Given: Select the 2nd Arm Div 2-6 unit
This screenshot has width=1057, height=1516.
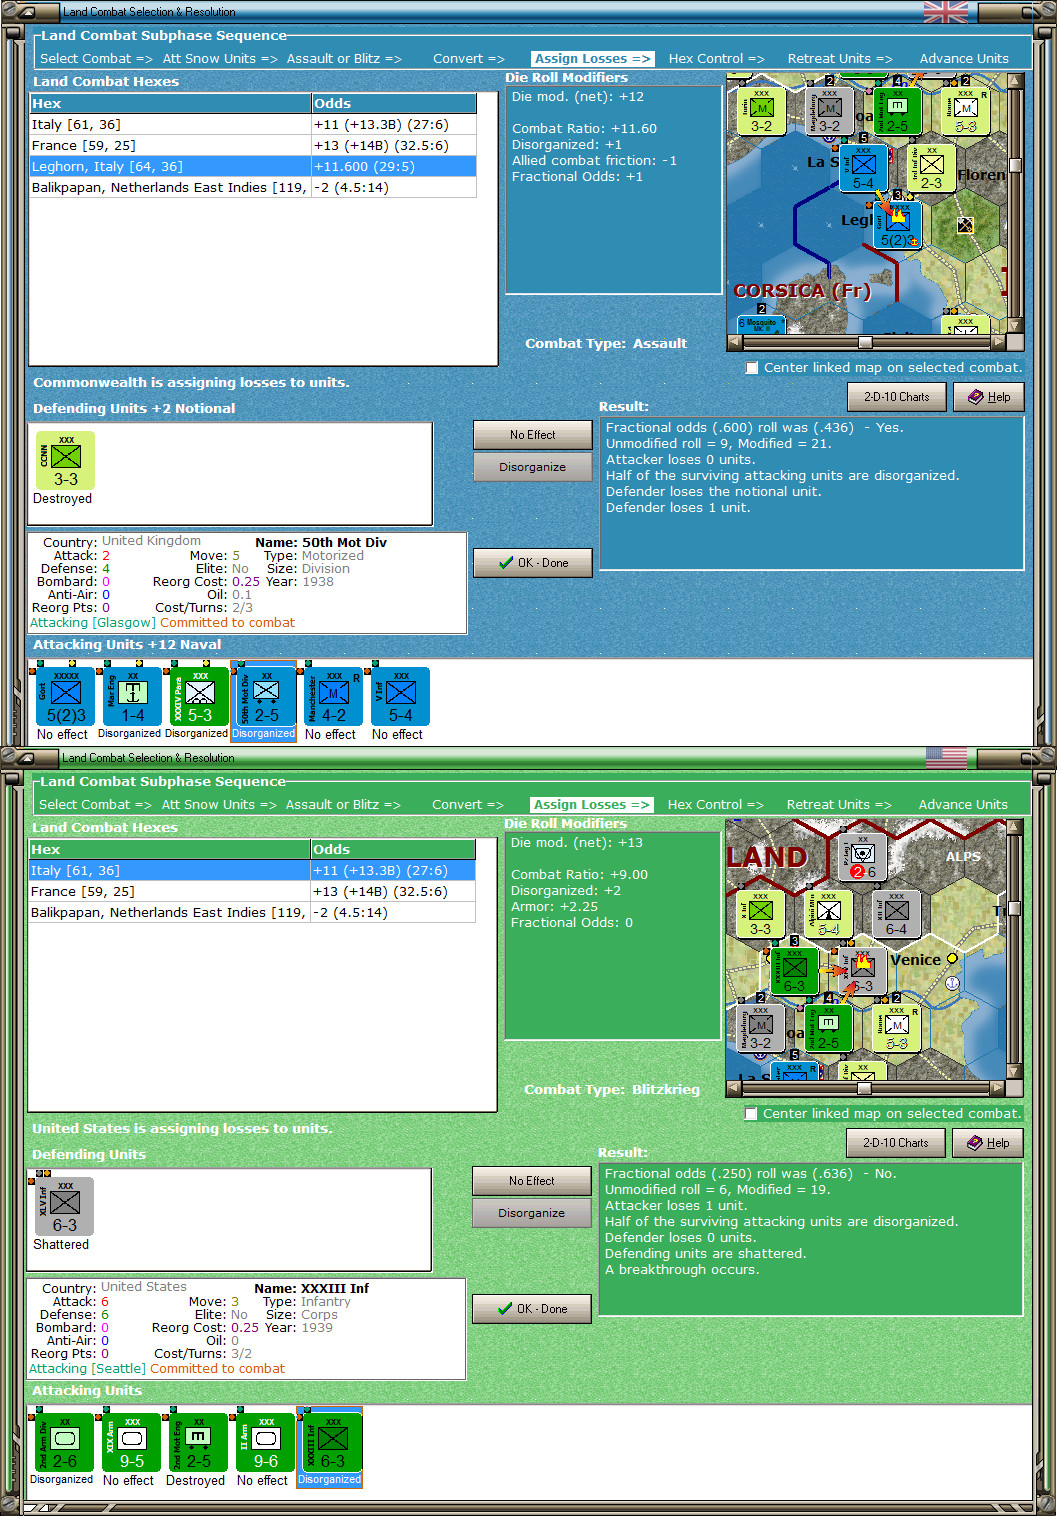Looking at the screenshot, I should 65,1442.
